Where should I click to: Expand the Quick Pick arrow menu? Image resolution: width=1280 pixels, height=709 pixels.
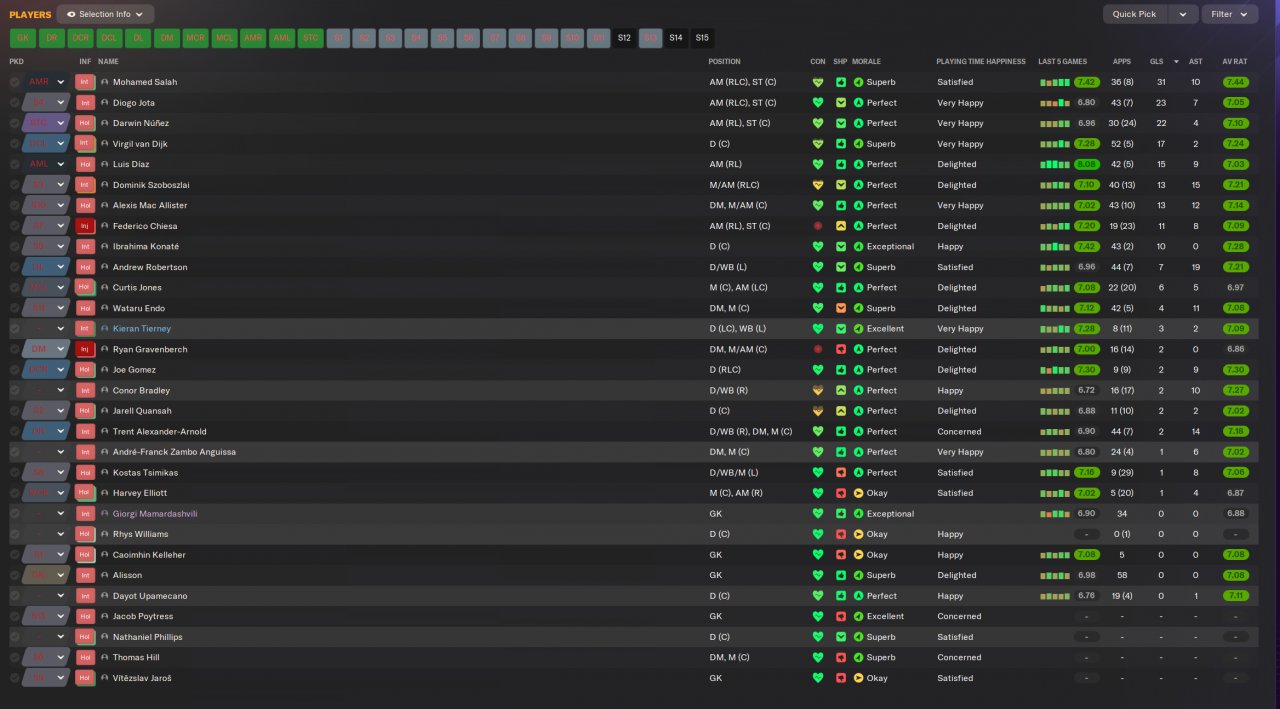[1184, 14]
